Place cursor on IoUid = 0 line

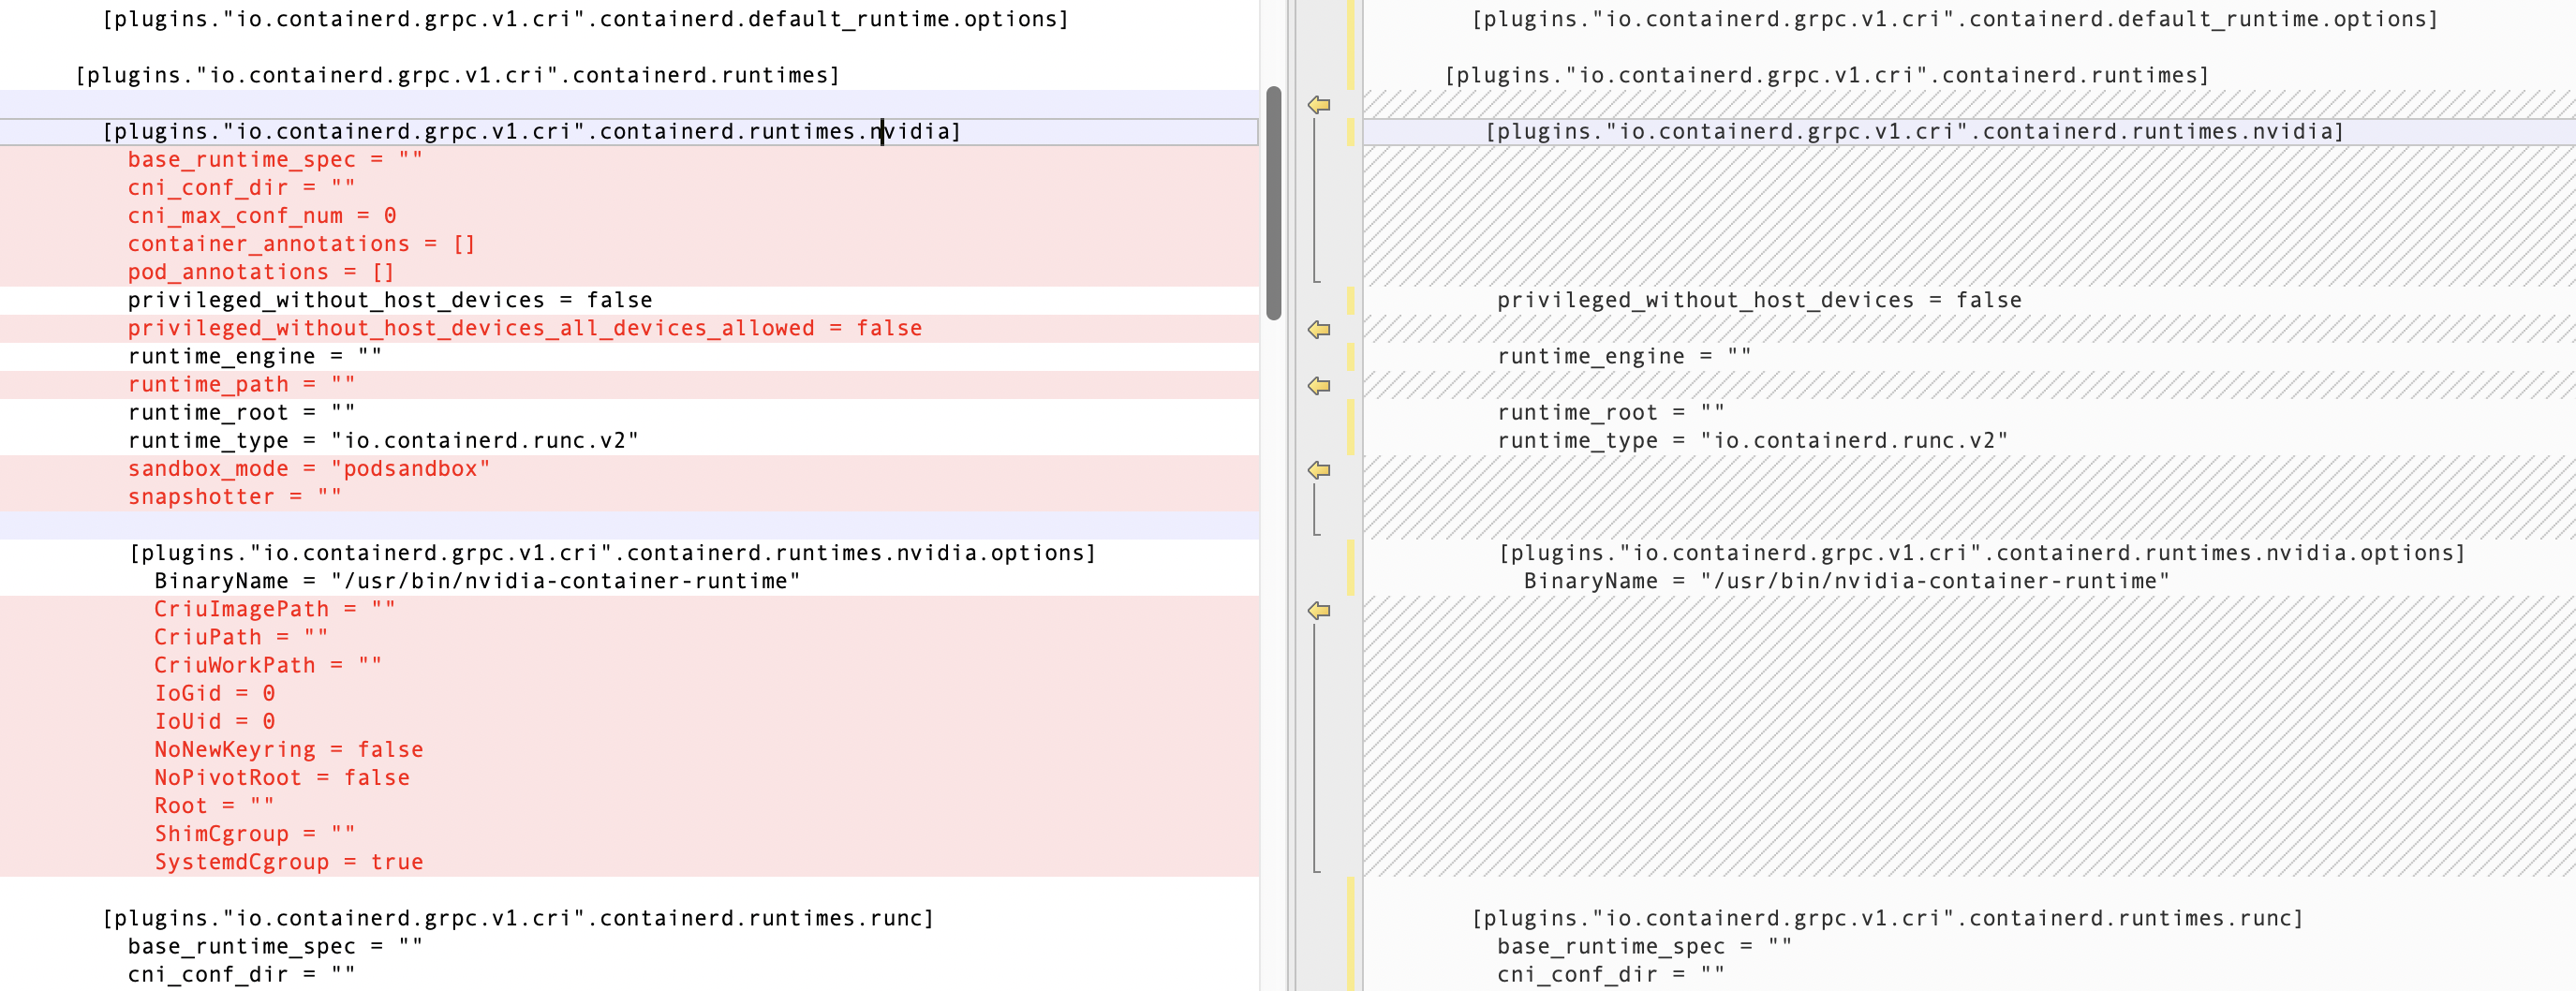tap(215, 721)
